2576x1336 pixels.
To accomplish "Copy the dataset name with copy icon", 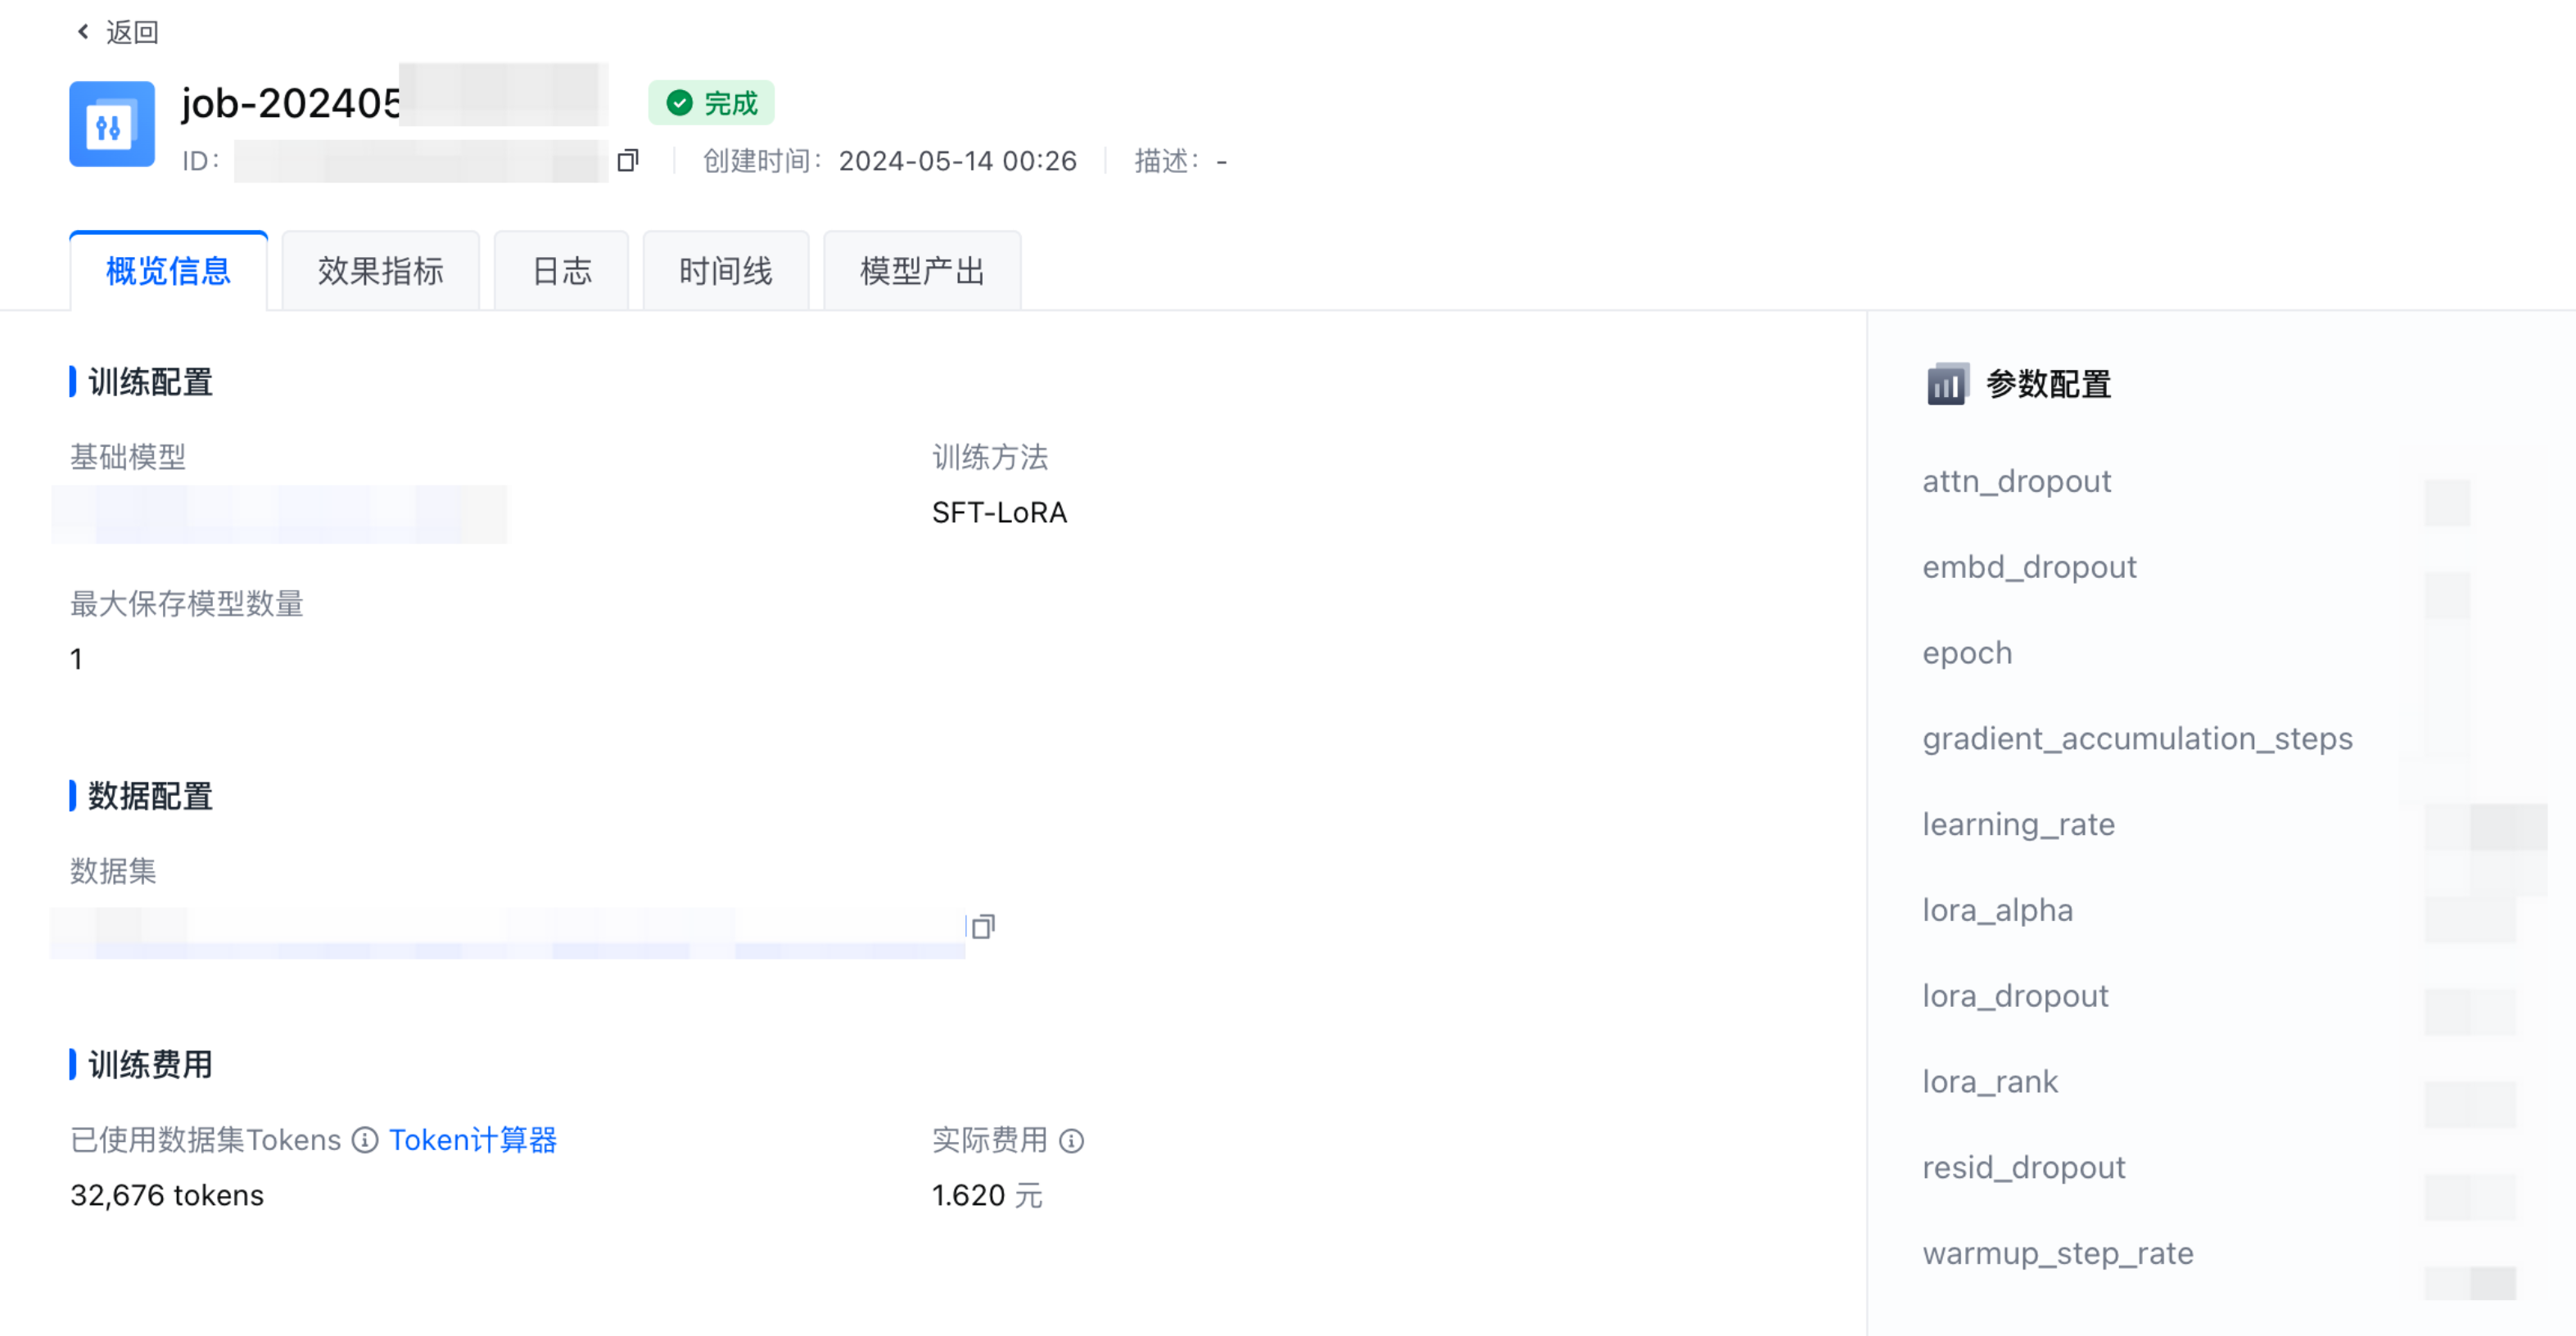I will pyautogui.click(x=983, y=927).
